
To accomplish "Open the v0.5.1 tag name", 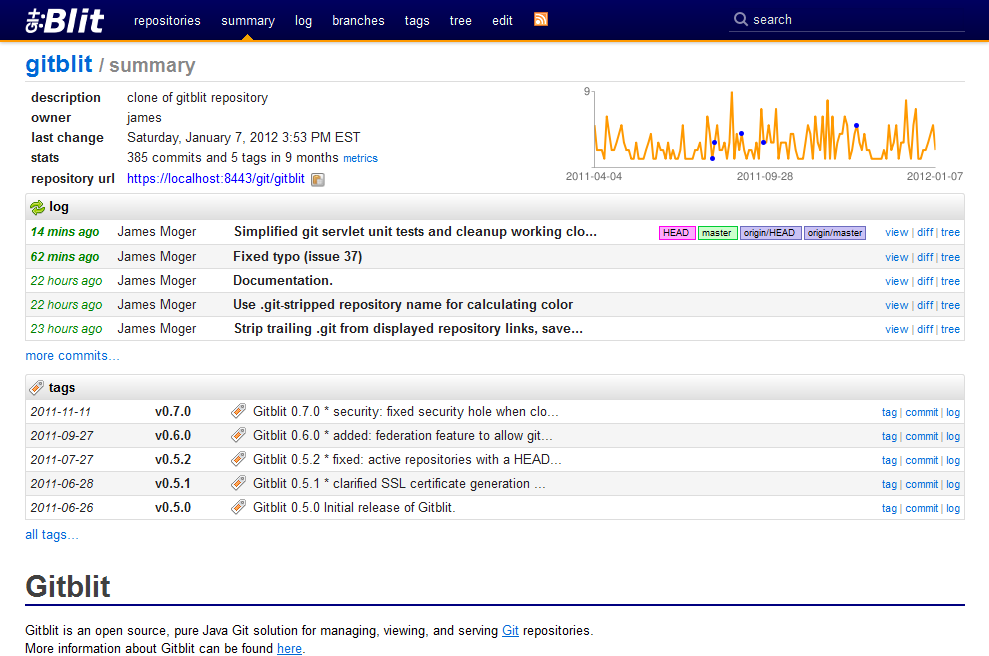I will (173, 483).
